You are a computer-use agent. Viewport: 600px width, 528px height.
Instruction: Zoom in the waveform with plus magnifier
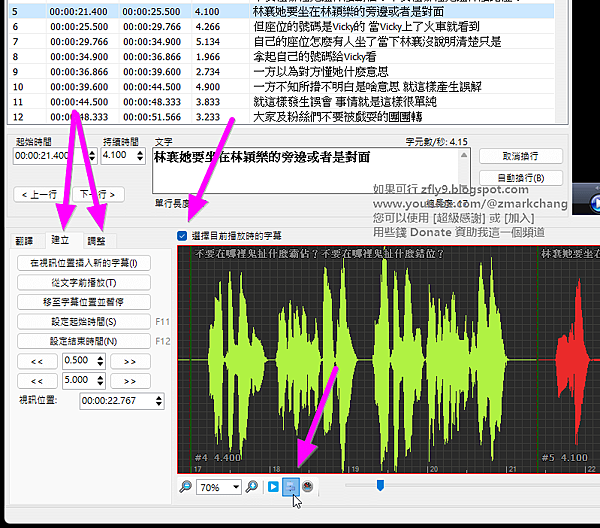pos(252,487)
